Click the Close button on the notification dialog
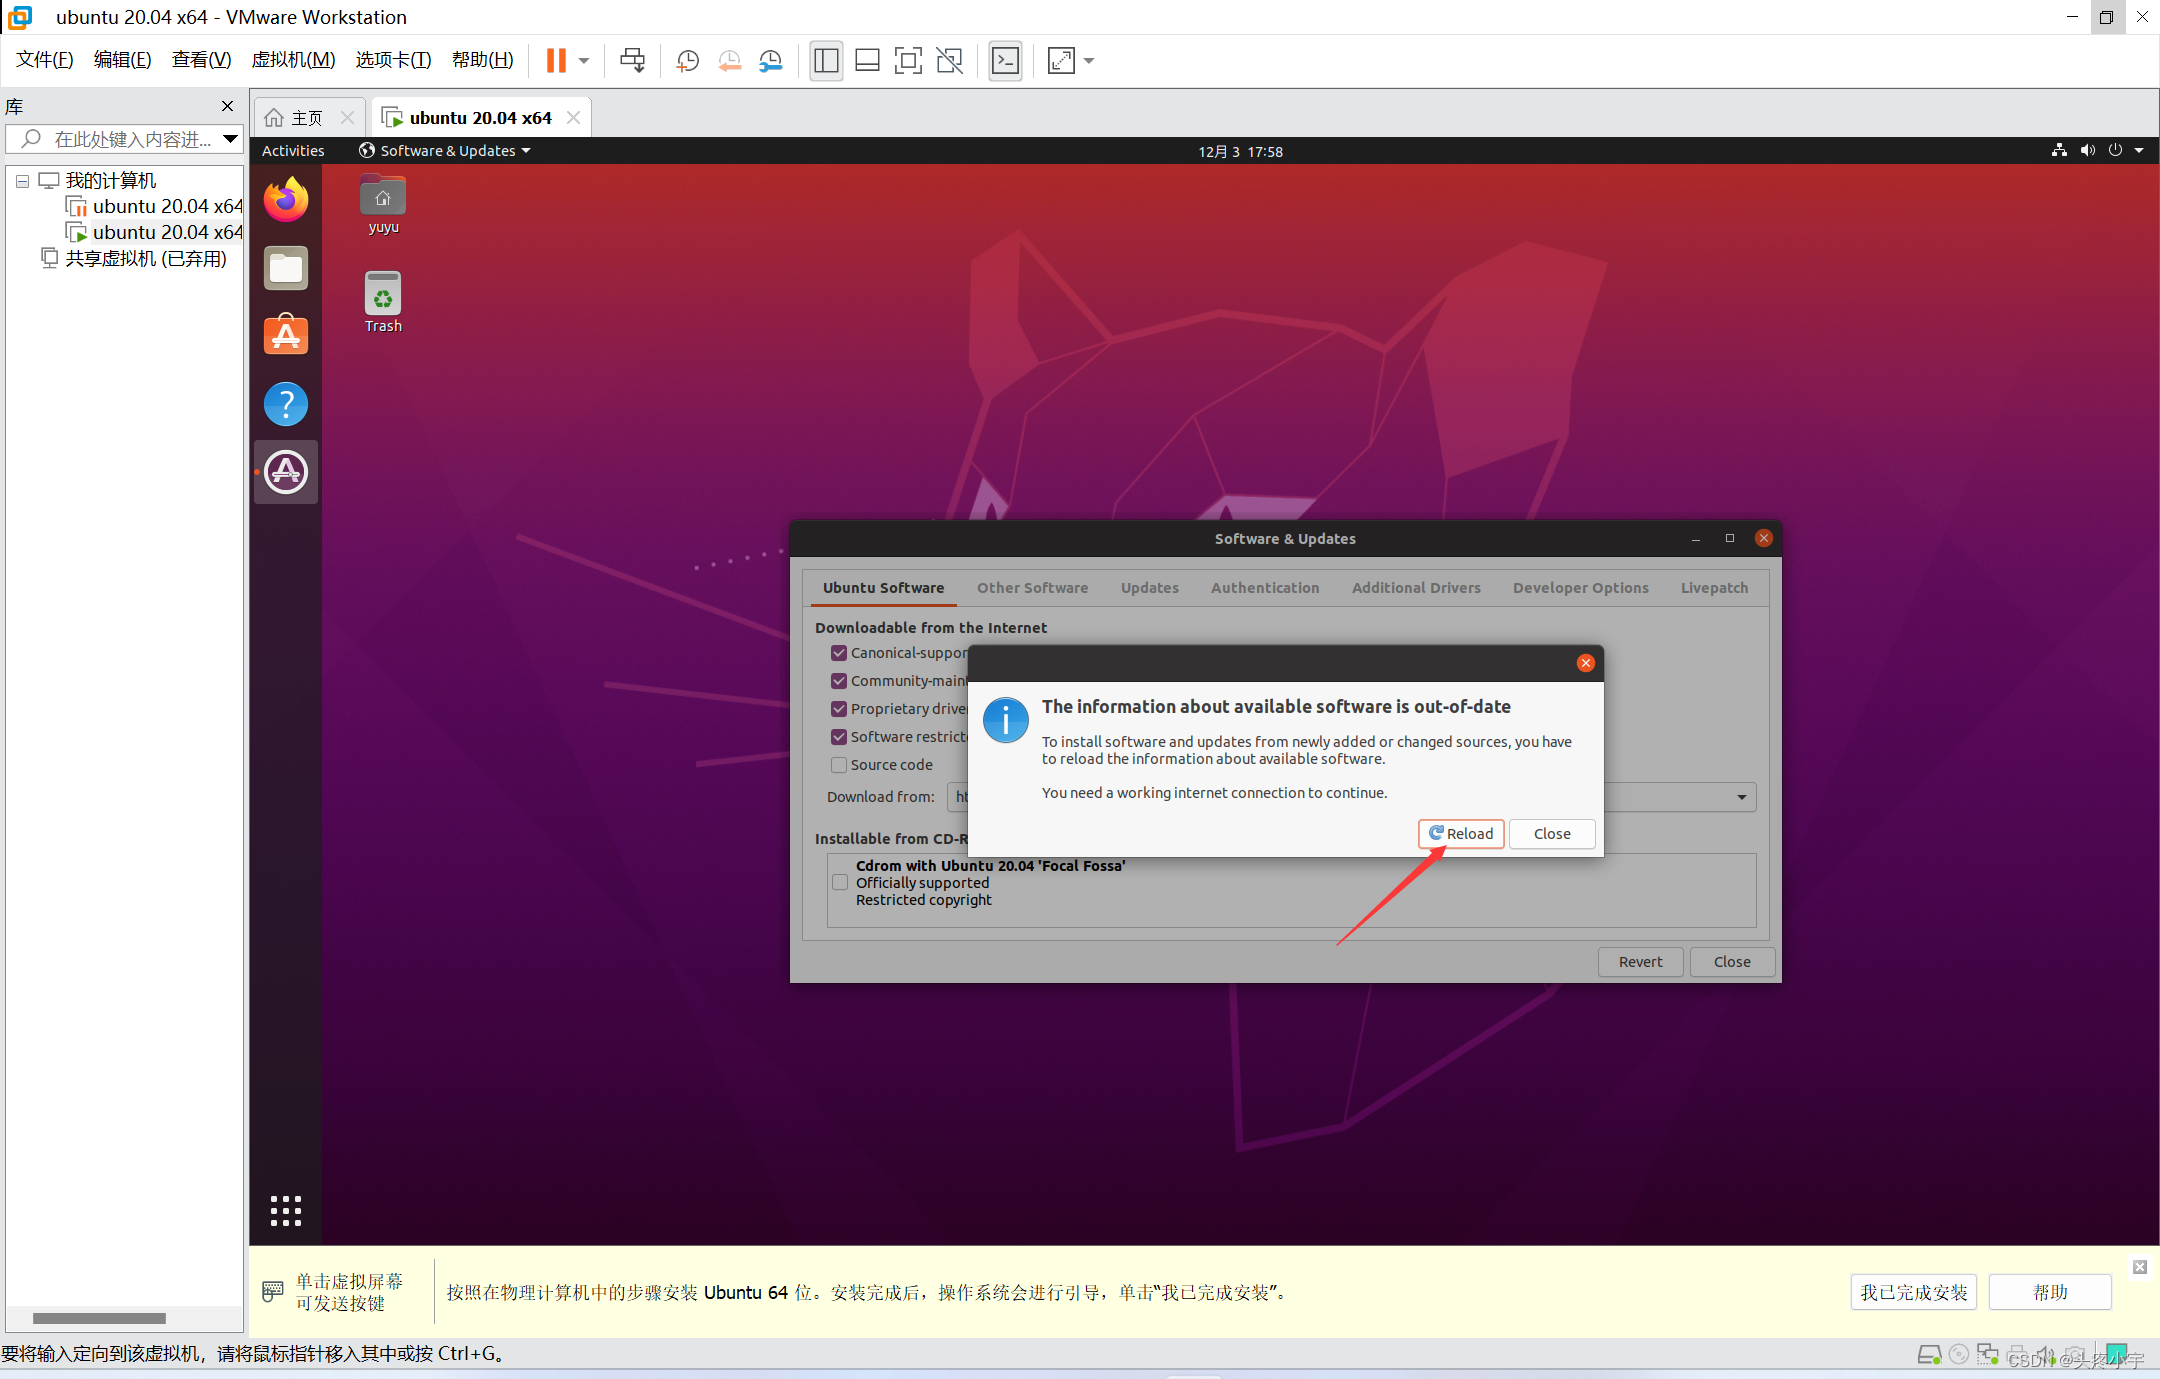2160x1379 pixels. (1552, 833)
